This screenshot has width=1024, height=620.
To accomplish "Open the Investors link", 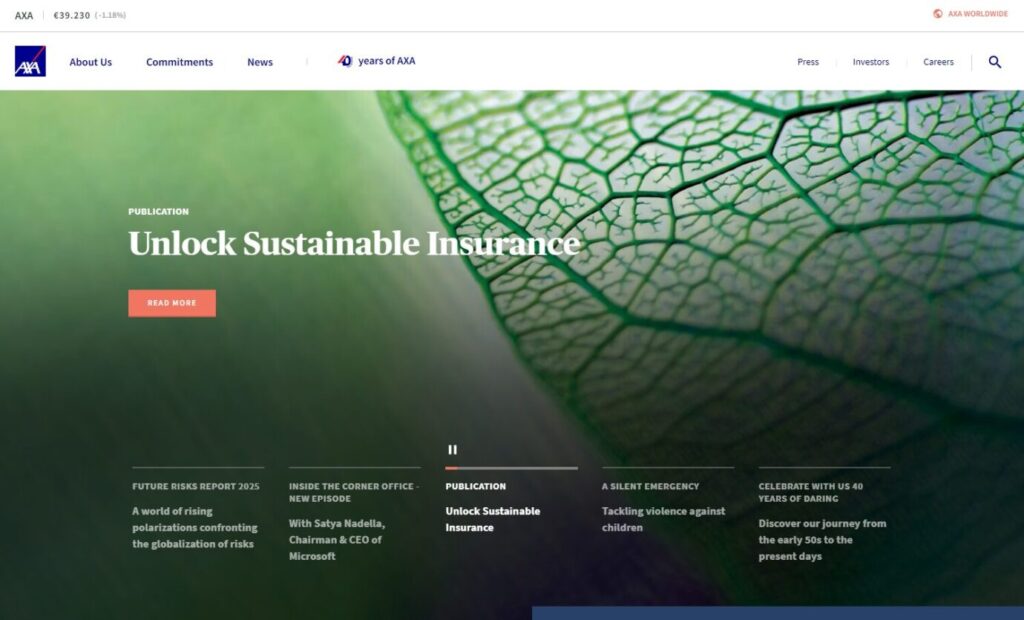I will pos(871,62).
